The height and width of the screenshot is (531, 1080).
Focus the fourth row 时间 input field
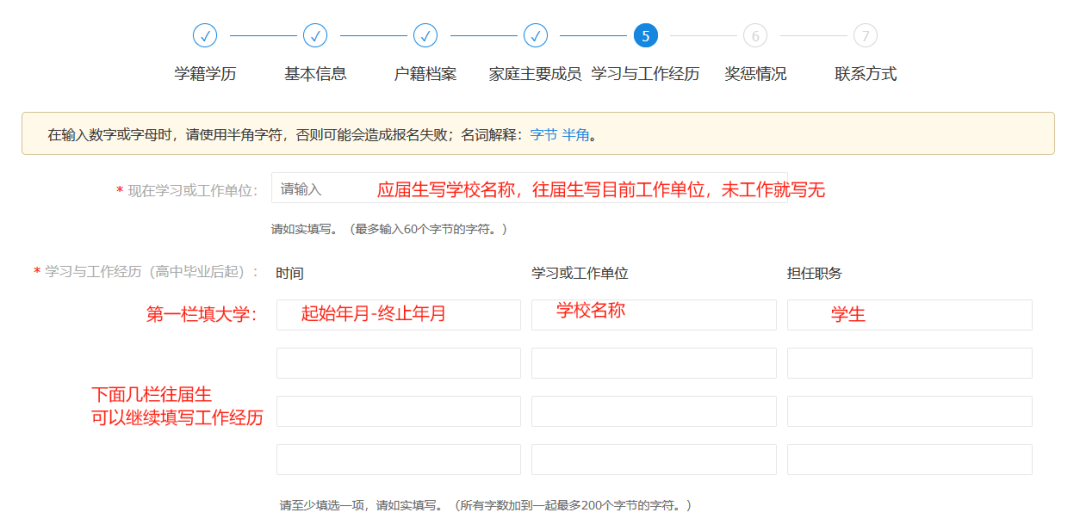(x=398, y=459)
